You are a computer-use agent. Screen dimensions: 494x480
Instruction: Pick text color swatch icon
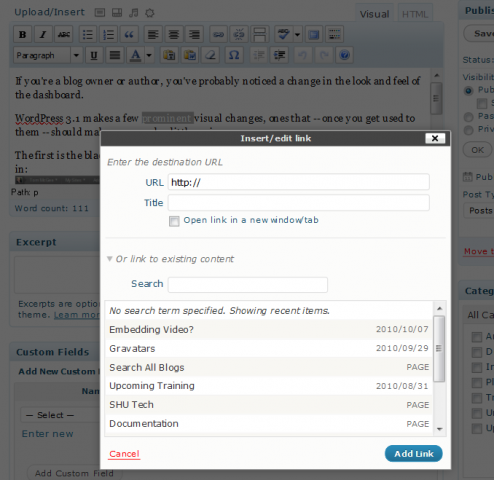click(135, 55)
